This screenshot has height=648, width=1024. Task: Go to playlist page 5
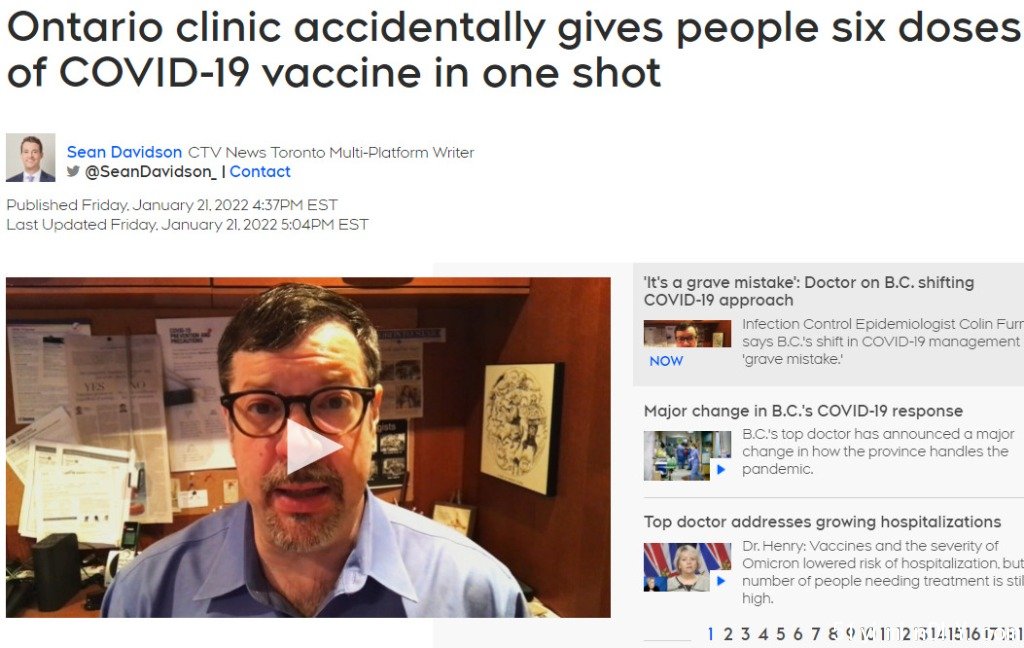coord(780,634)
